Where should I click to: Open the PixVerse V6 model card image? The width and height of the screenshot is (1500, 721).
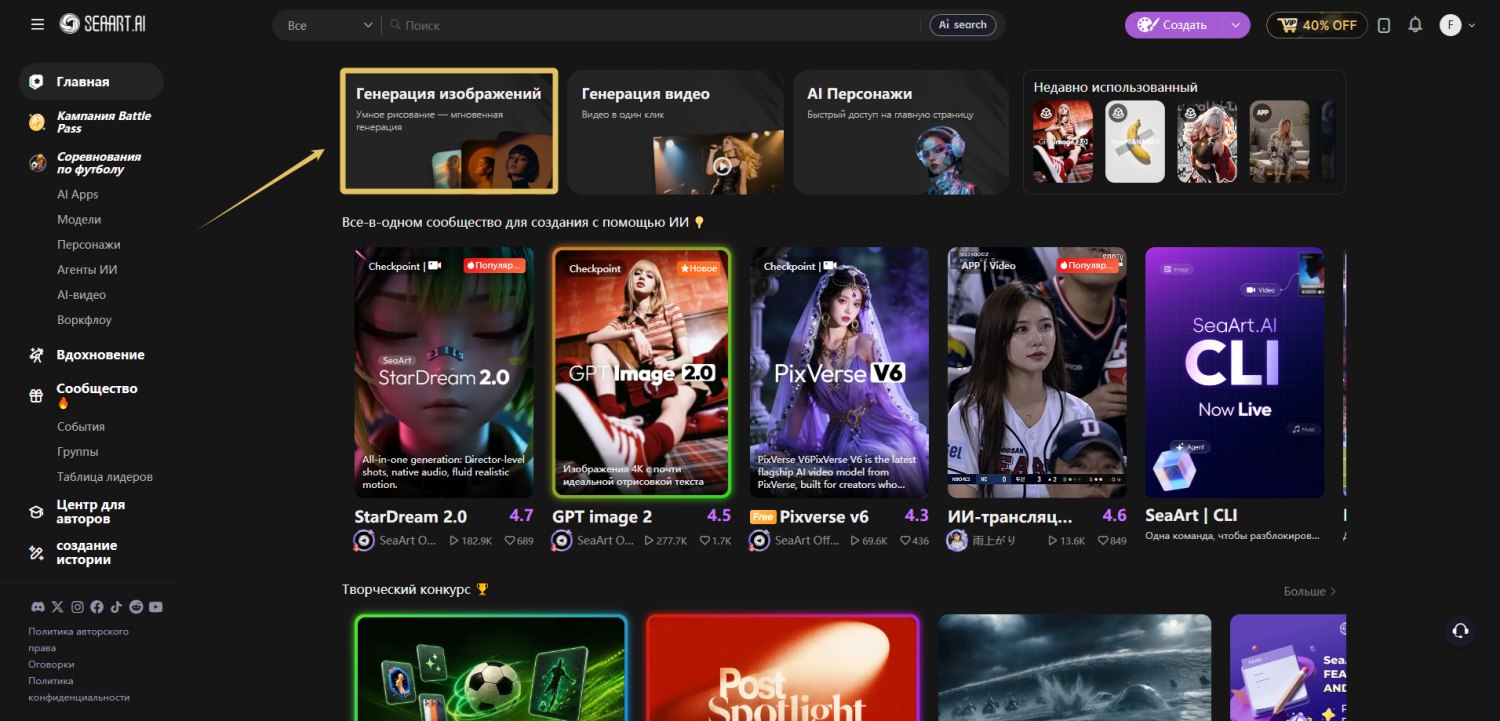[840, 373]
